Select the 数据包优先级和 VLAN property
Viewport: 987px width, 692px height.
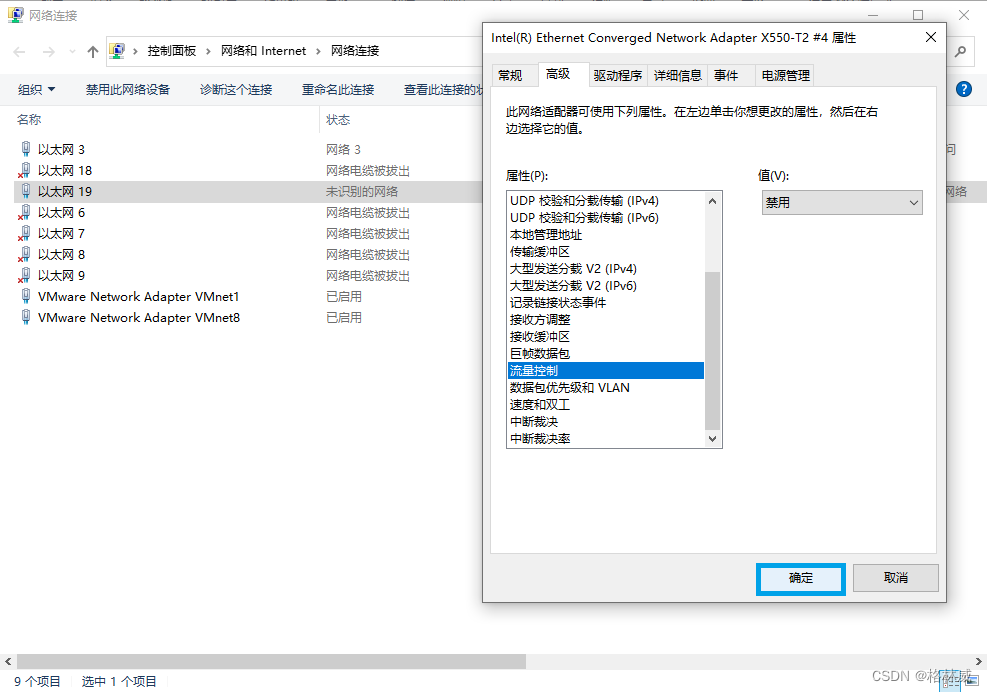606,387
